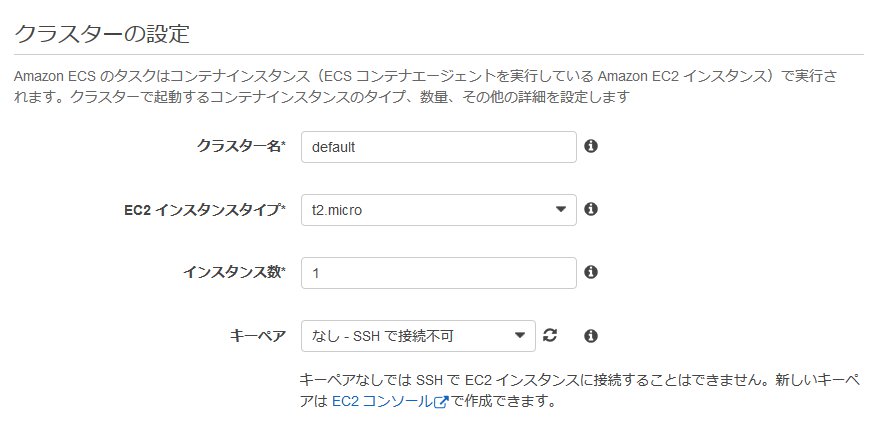Focus the cluster name field containing default
887x421 pixels.
(438, 147)
